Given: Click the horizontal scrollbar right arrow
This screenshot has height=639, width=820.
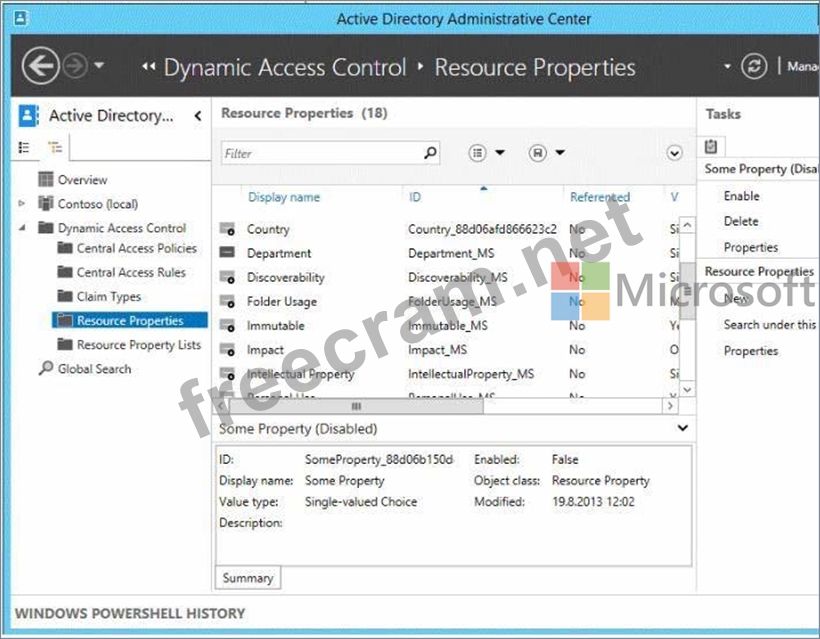Looking at the screenshot, I should 670,406.
